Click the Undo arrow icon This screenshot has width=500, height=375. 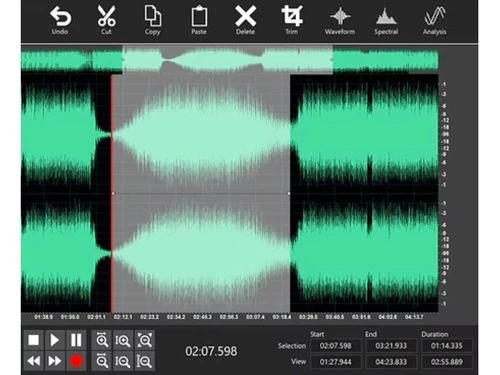click(x=60, y=17)
